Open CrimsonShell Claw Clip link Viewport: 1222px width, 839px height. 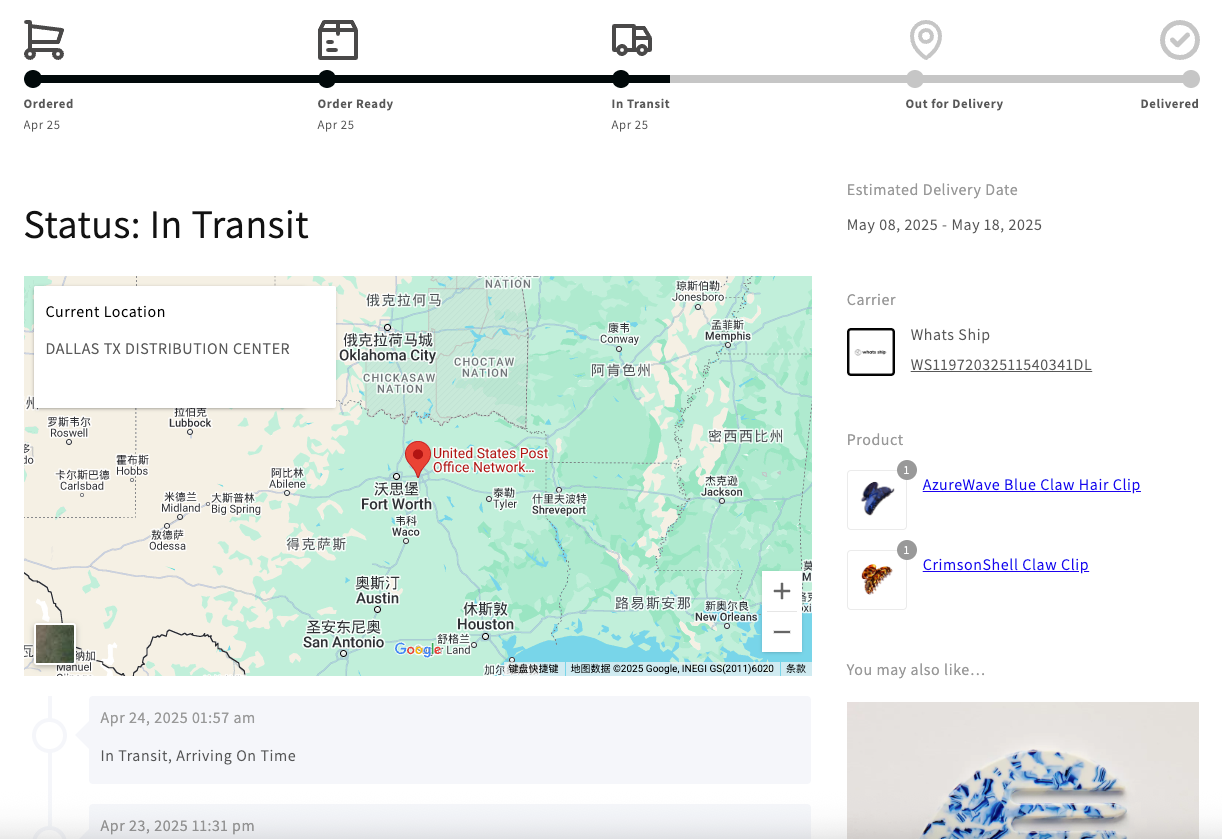(x=1005, y=565)
